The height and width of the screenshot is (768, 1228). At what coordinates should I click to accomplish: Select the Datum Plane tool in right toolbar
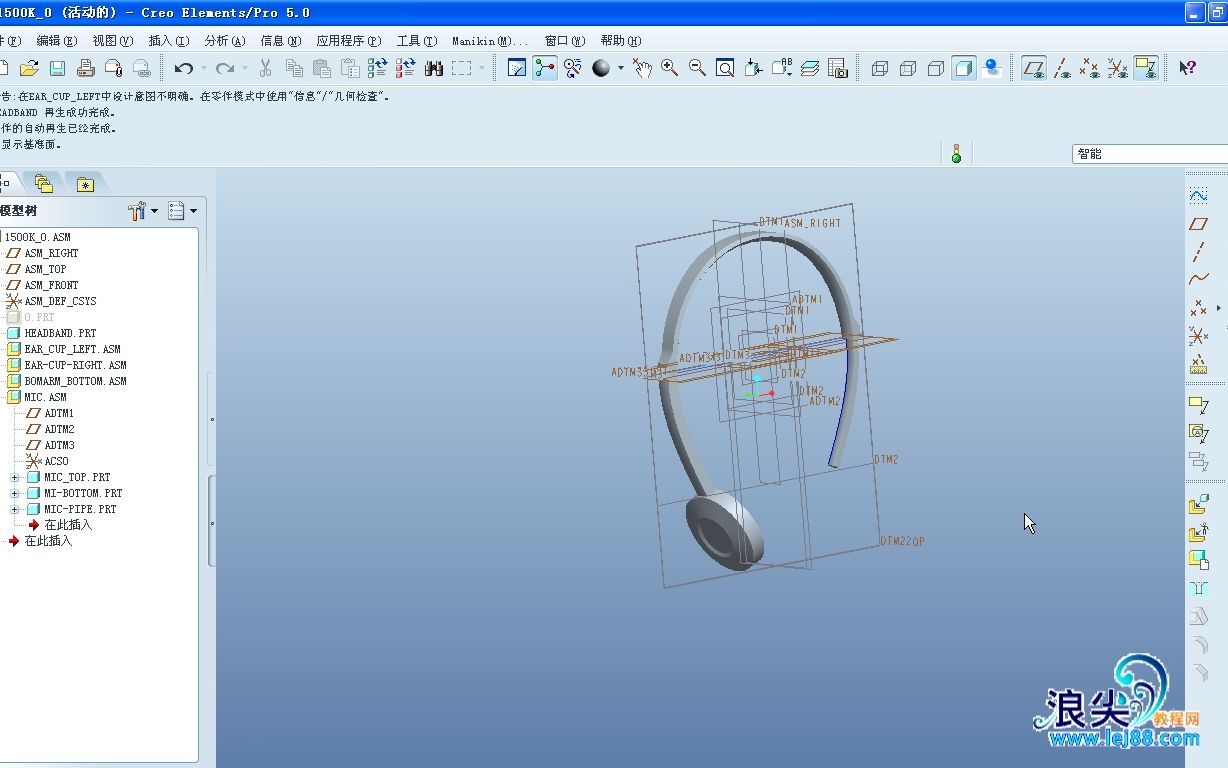(1198, 224)
